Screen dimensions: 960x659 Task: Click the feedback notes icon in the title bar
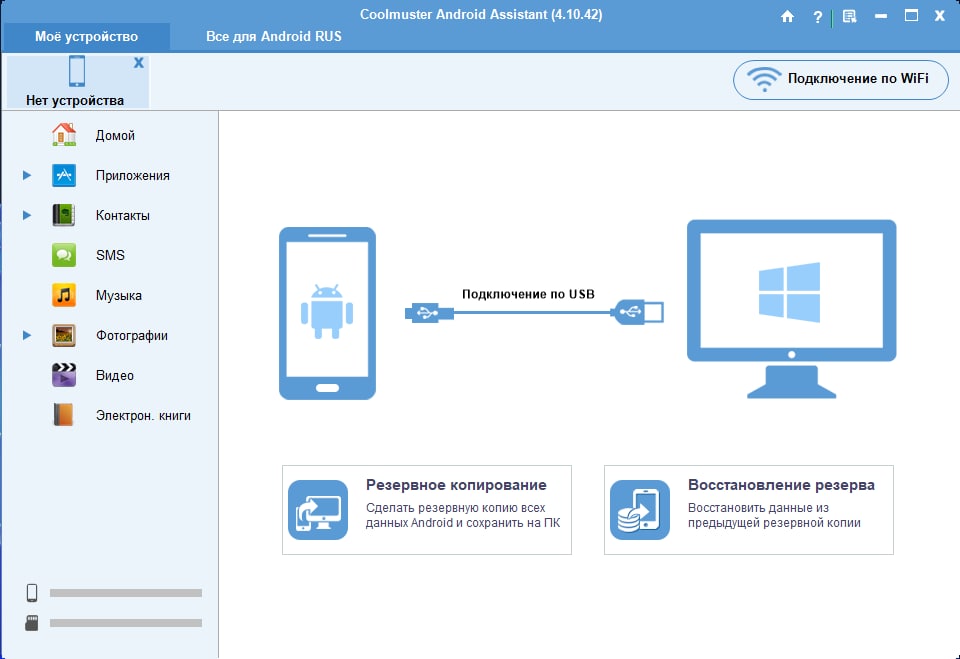coord(849,17)
